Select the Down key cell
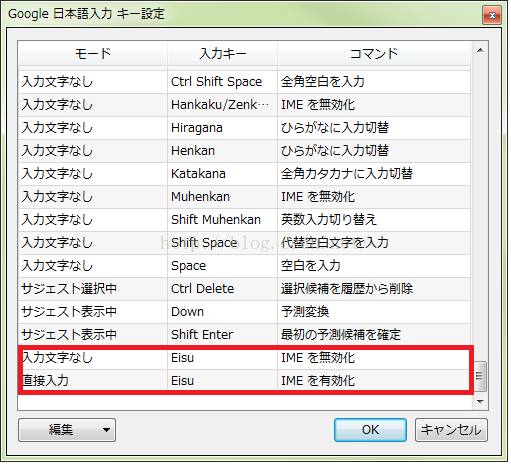 (x=223, y=312)
